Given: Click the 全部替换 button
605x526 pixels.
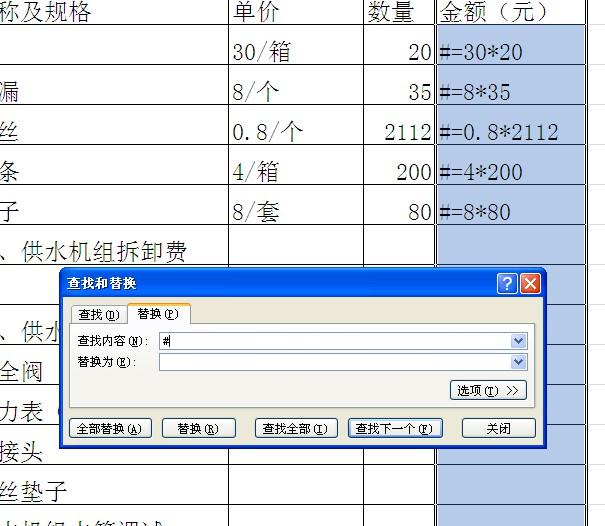Looking at the screenshot, I should click(110, 428).
